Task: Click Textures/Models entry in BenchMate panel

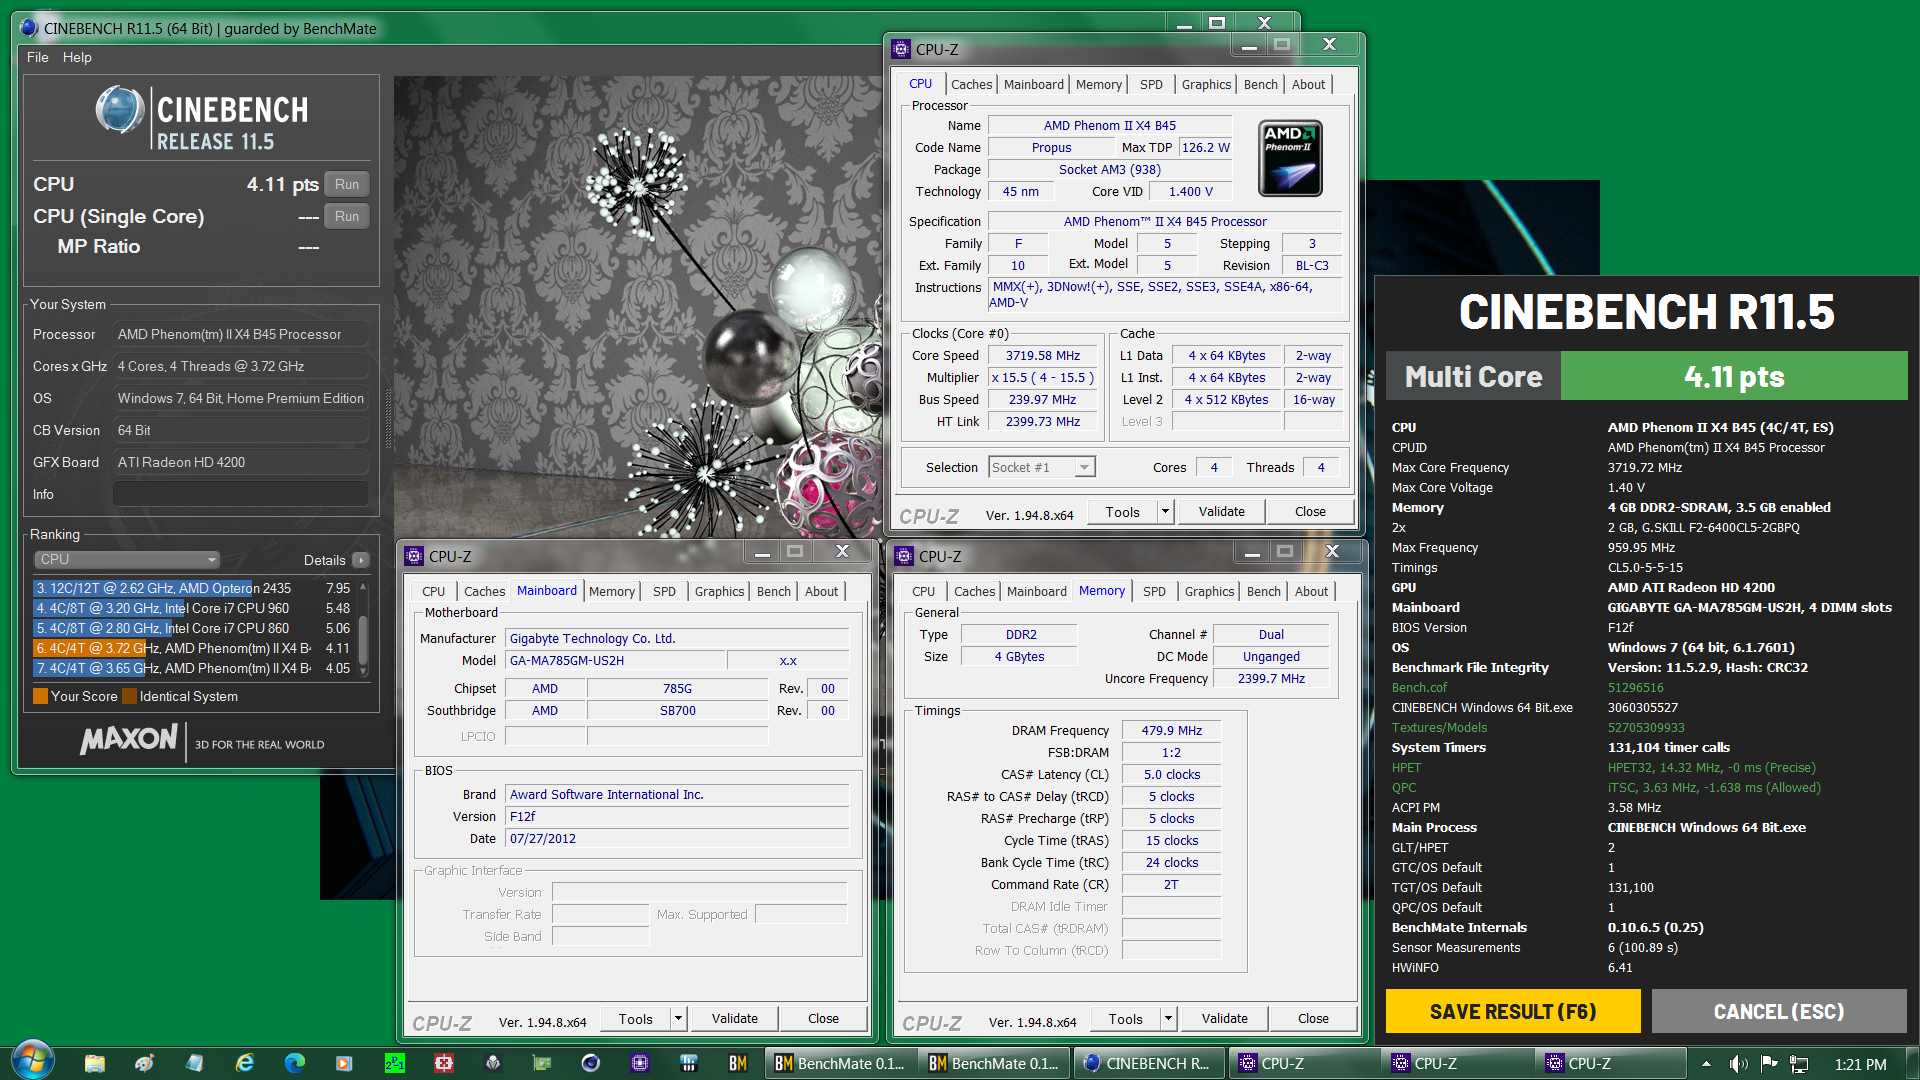Action: [x=1439, y=728]
